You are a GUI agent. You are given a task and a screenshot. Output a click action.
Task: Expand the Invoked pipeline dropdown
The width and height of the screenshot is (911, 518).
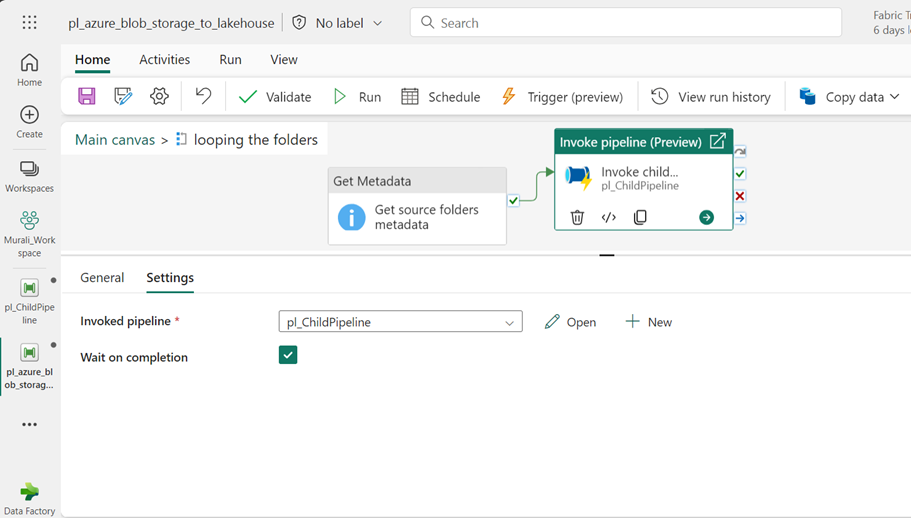(509, 322)
